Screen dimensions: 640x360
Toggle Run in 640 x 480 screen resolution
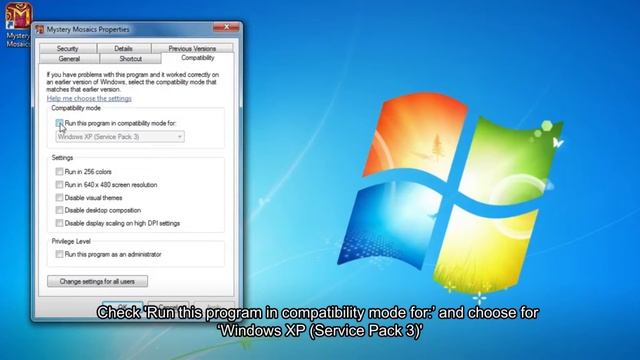60,184
